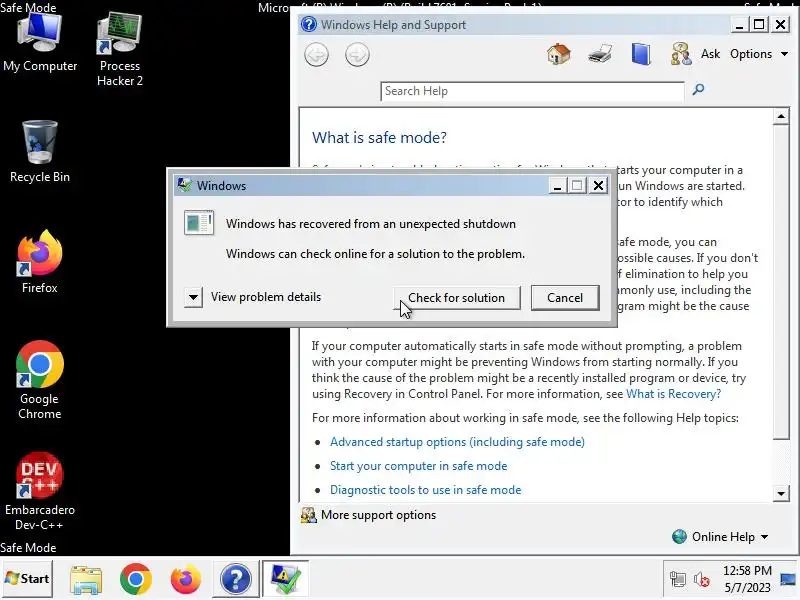The height and width of the screenshot is (600, 800).
Task: Close the Windows recovery dialog
Action: tap(598, 186)
